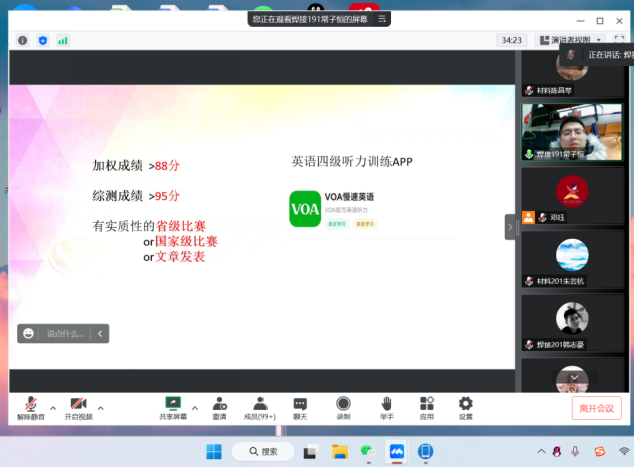Click 共享屏幕 (Share Screen) button
The height and width of the screenshot is (467, 634).
[x=174, y=406]
